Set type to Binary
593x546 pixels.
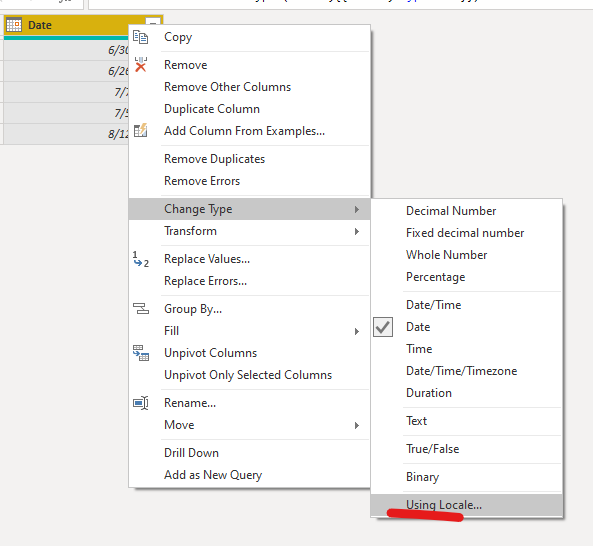tap(466, 477)
